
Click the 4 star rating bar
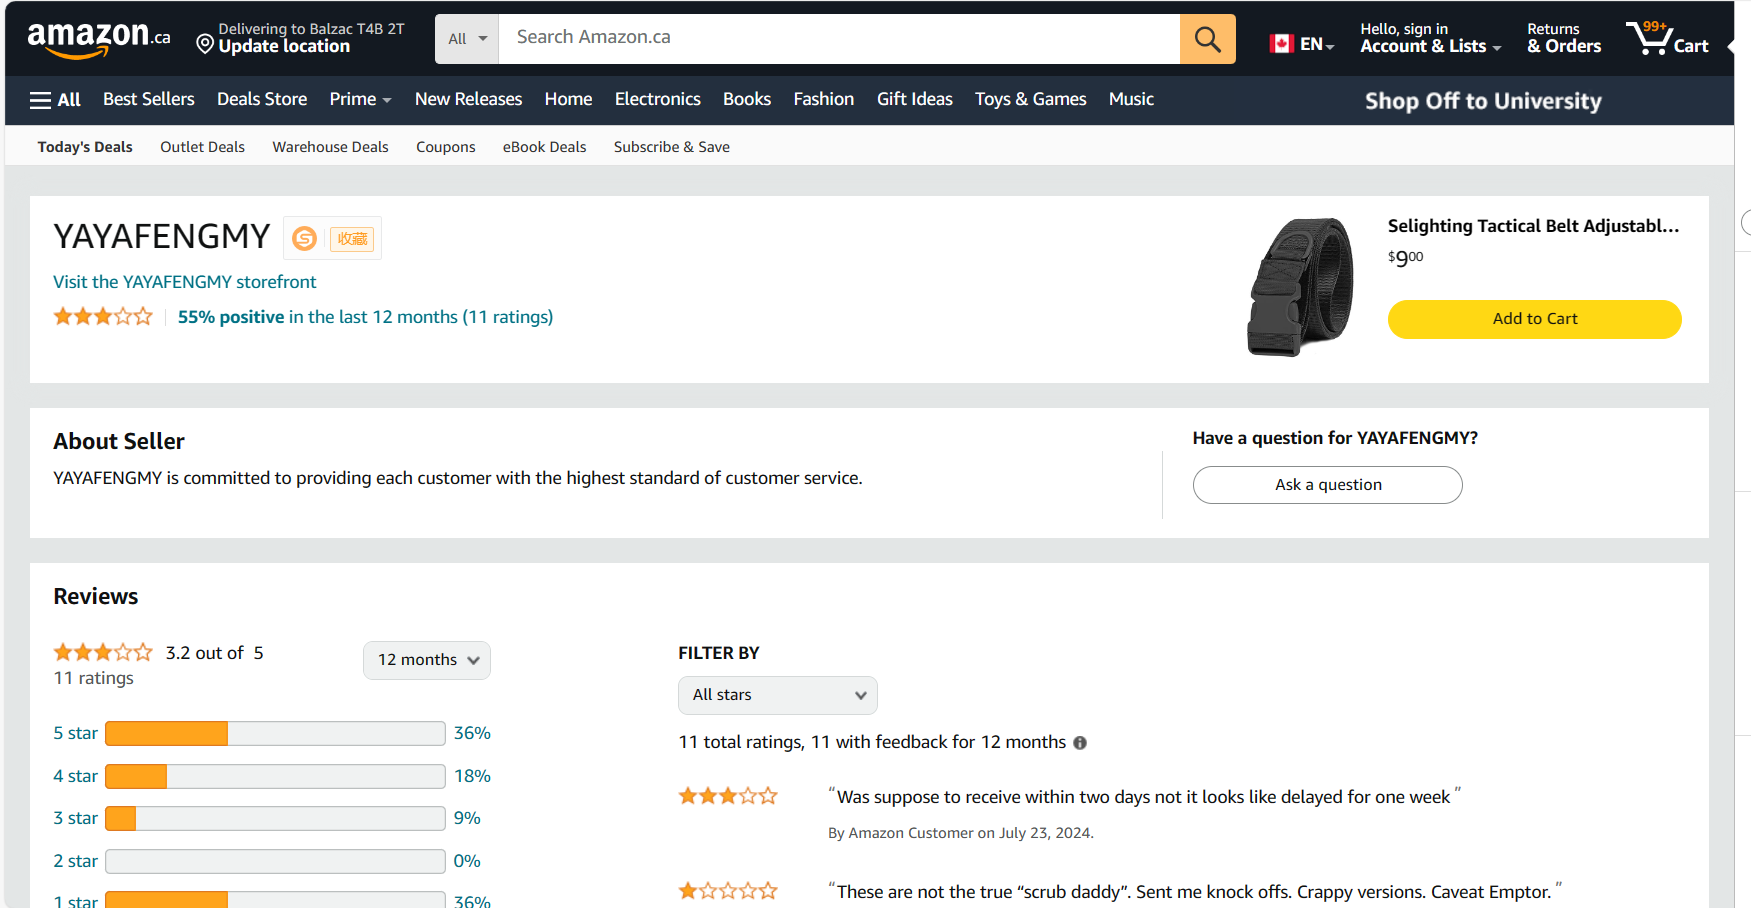275,776
